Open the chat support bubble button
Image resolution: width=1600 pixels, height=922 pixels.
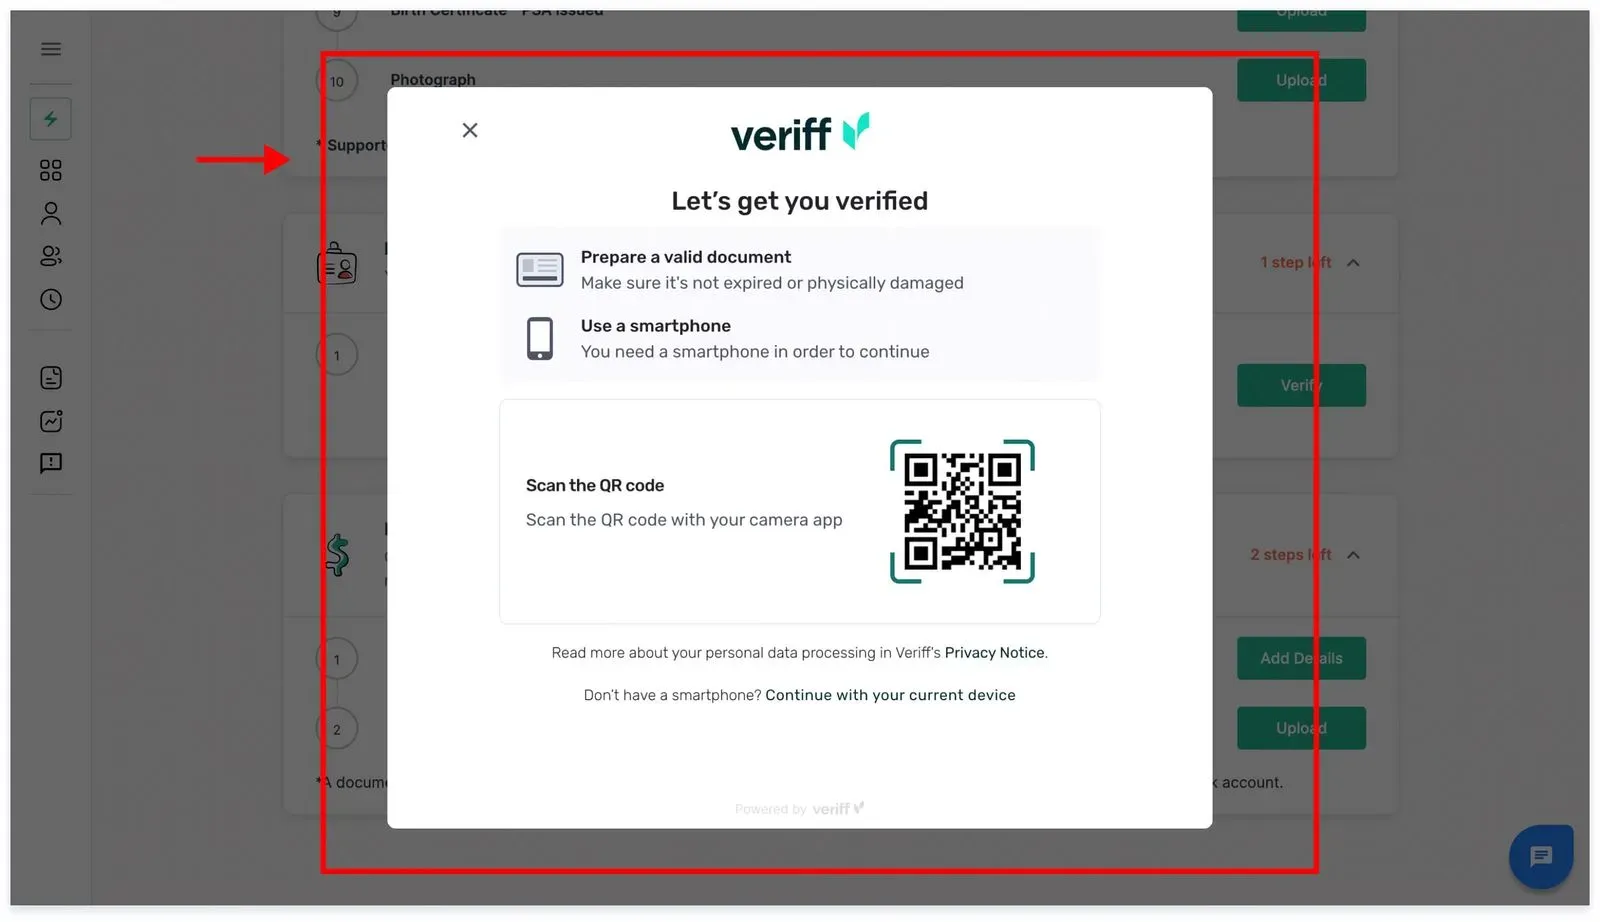[x=1541, y=856]
